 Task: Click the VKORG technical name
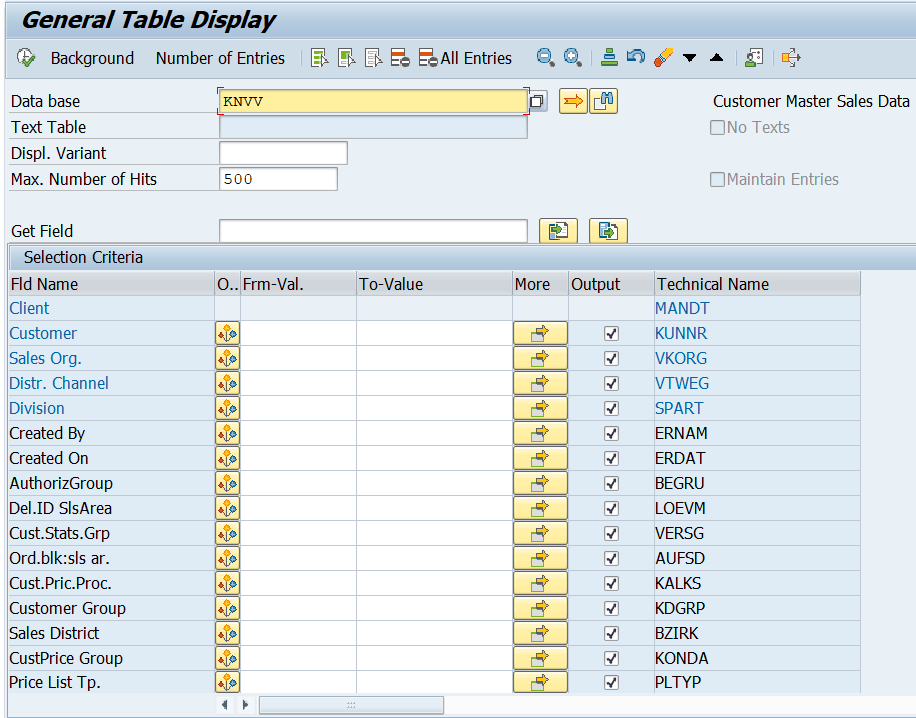[x=681, y=358]
